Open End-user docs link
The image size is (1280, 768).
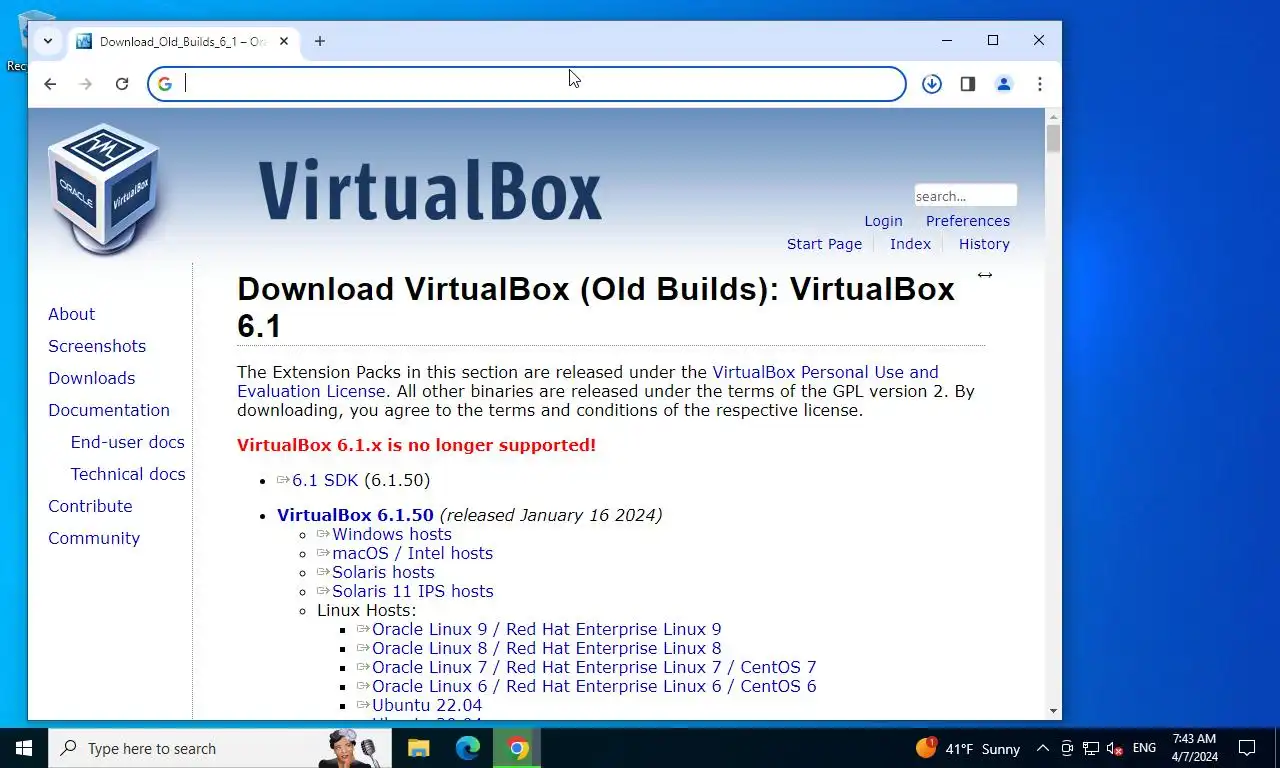click(128, 442)
